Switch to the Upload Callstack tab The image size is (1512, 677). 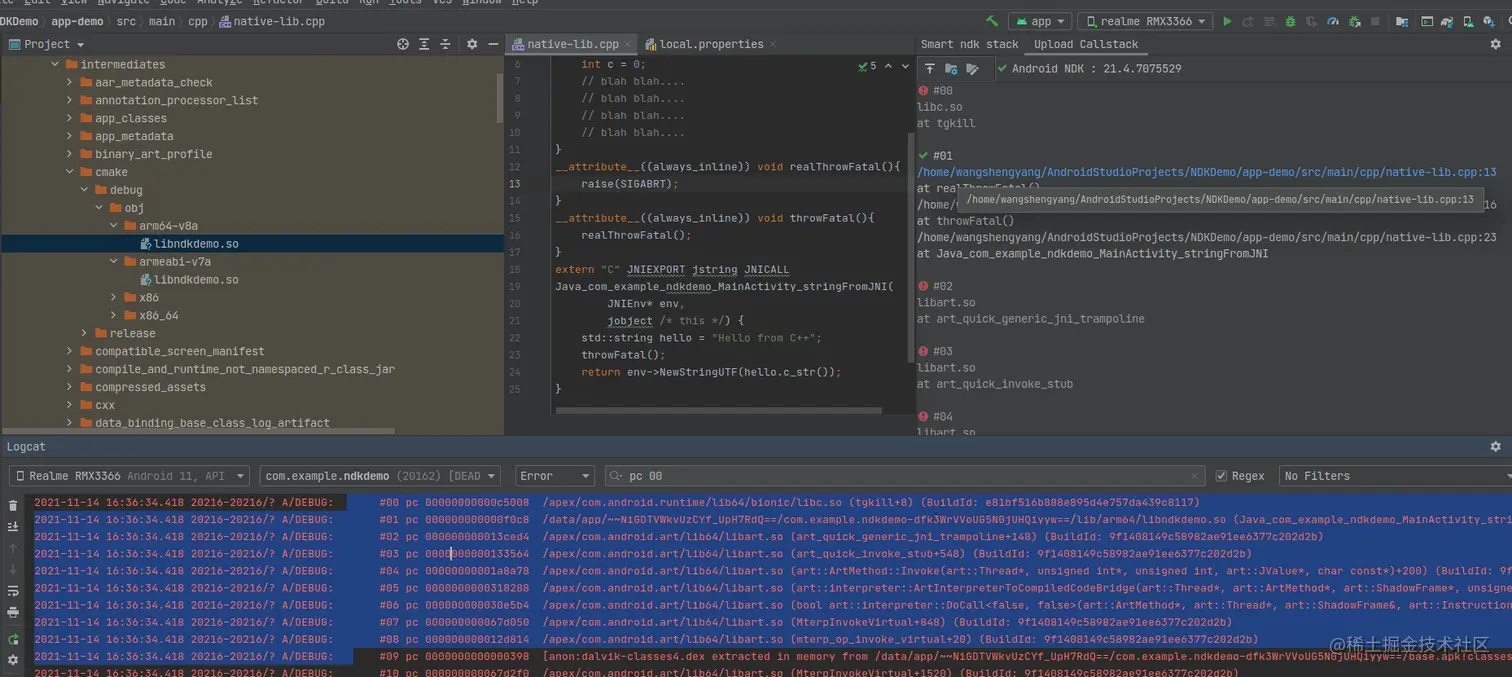1086,44
